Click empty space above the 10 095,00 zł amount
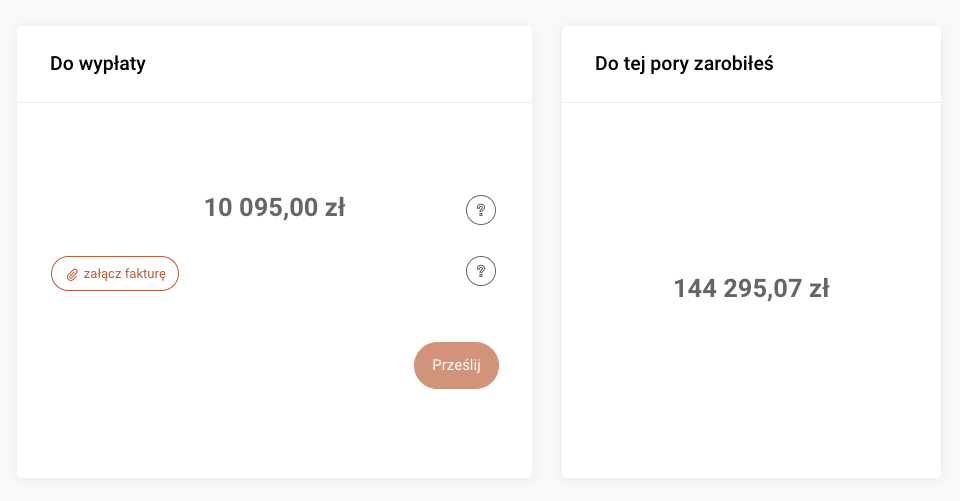Image resolution: width=960 pixels, height=501 pixels. click(x=274, y=150)
